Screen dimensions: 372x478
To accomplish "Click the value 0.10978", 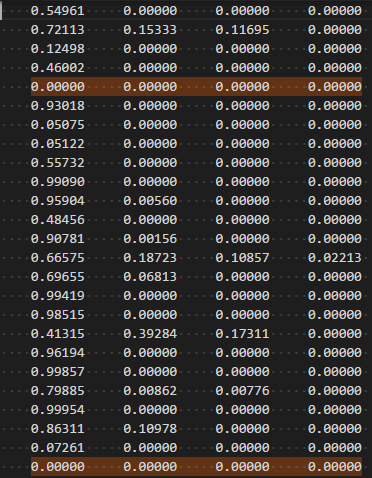I will pos(150,429).
